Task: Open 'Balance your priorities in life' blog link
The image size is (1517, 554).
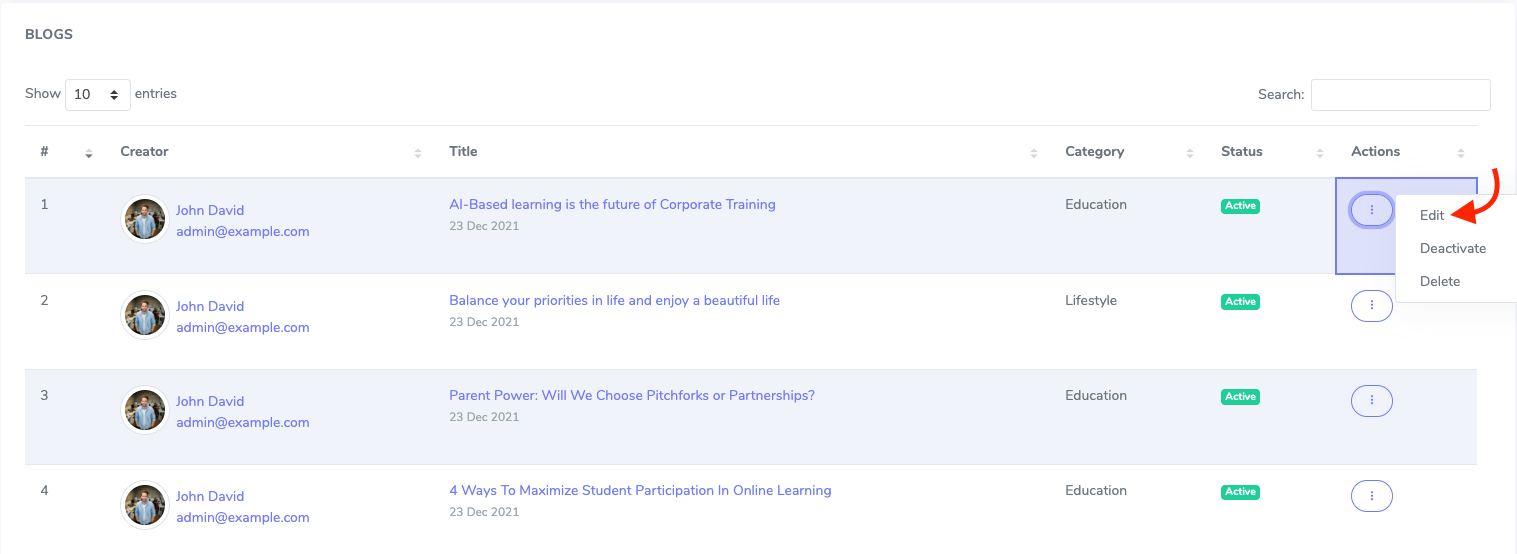Action: click(614, 300)
